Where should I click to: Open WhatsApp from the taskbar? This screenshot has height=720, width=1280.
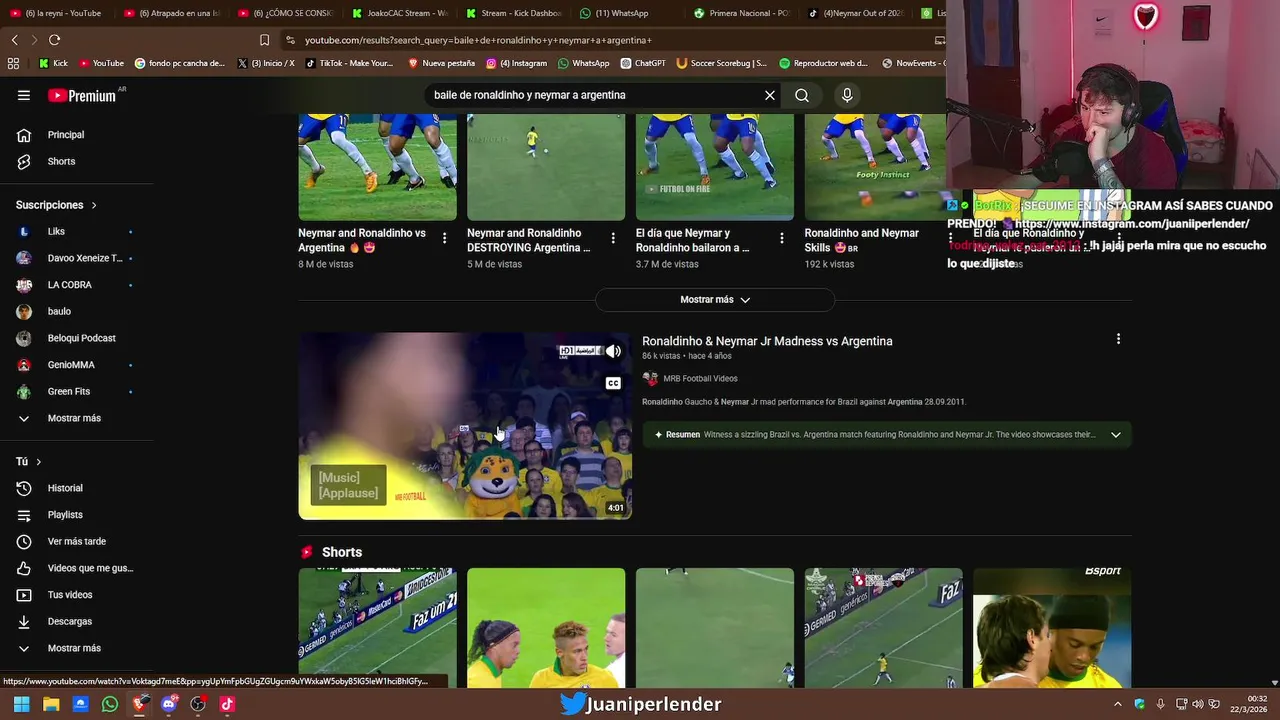[110, 704]
